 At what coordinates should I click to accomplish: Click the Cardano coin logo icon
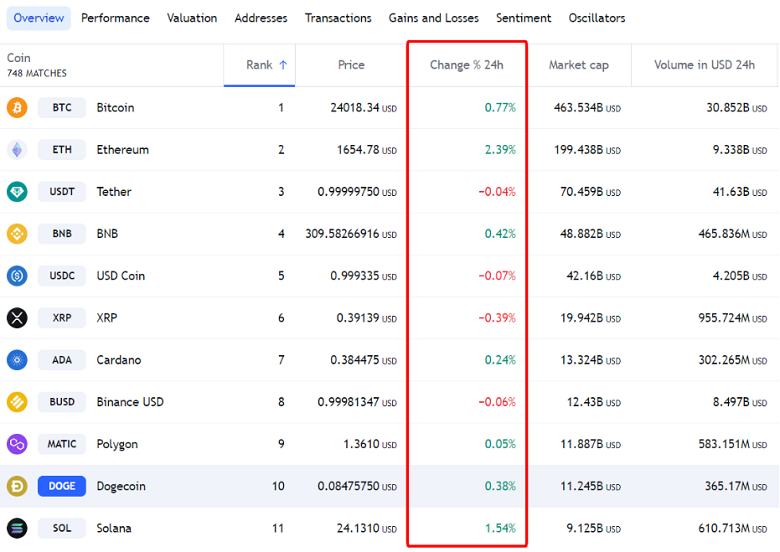(17, 360)
